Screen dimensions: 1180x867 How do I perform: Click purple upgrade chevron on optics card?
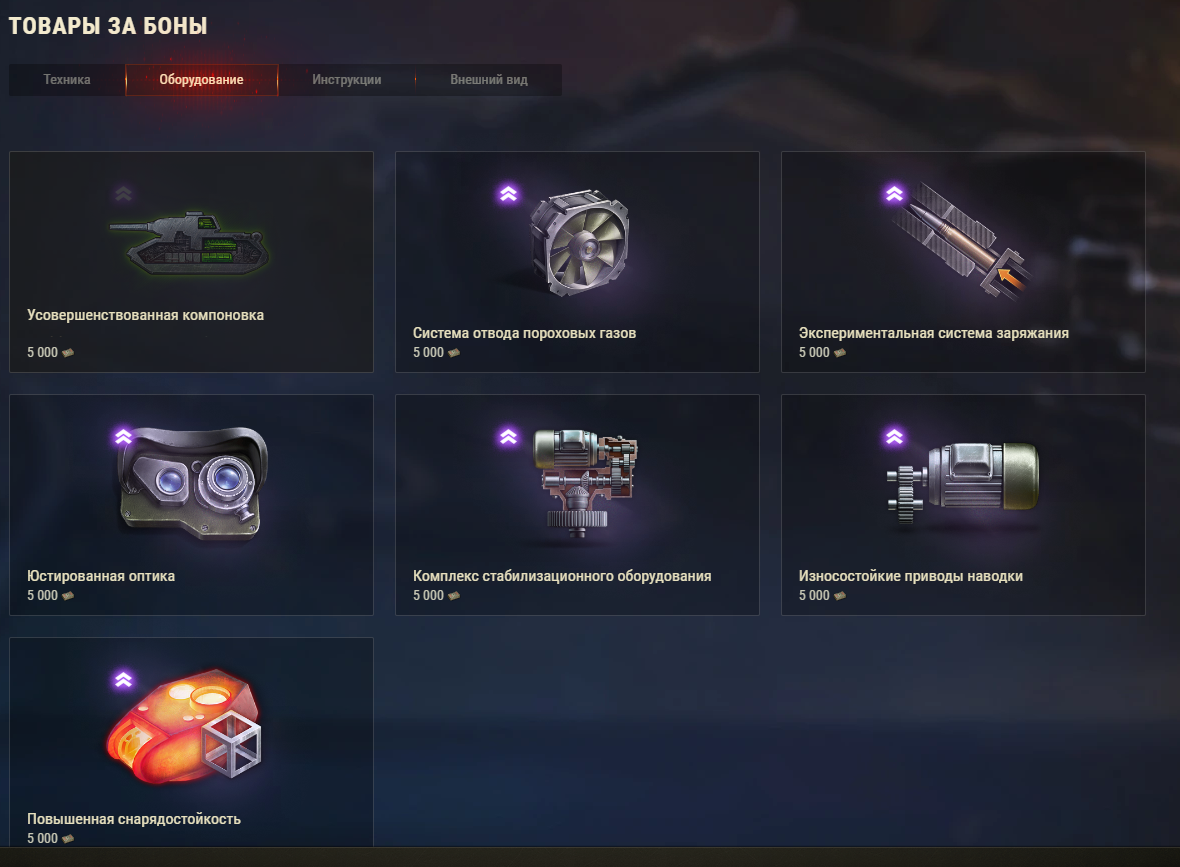pos(123,437)
